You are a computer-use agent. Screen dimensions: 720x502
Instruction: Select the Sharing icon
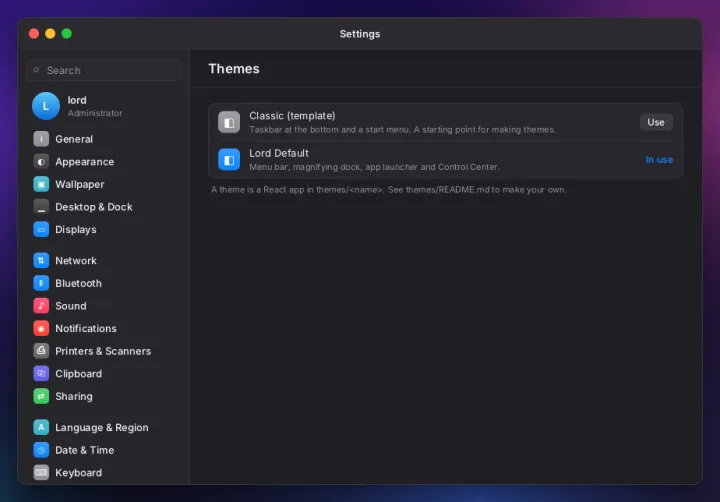click(x=41, y=396)
